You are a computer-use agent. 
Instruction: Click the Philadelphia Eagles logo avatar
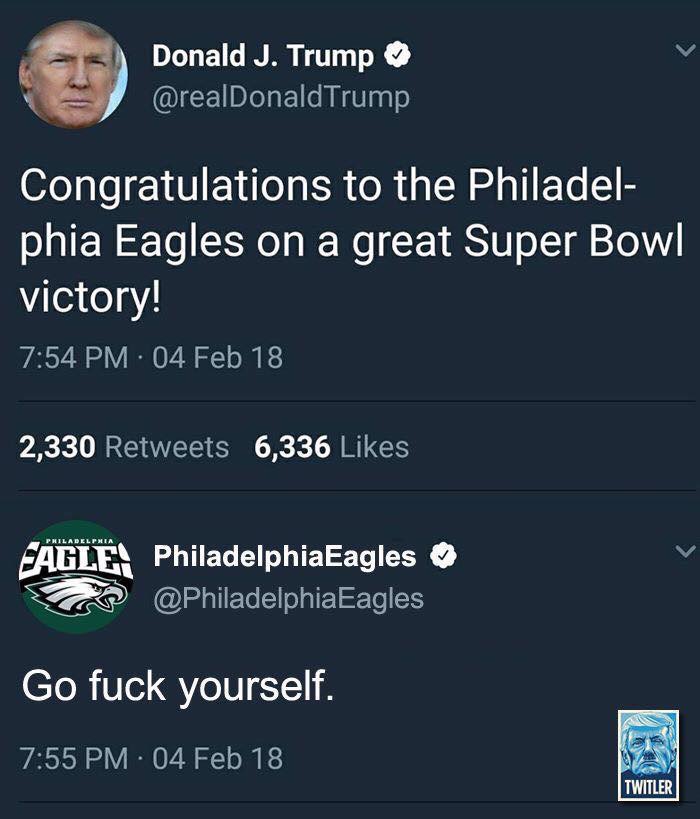tap(73, 576)
